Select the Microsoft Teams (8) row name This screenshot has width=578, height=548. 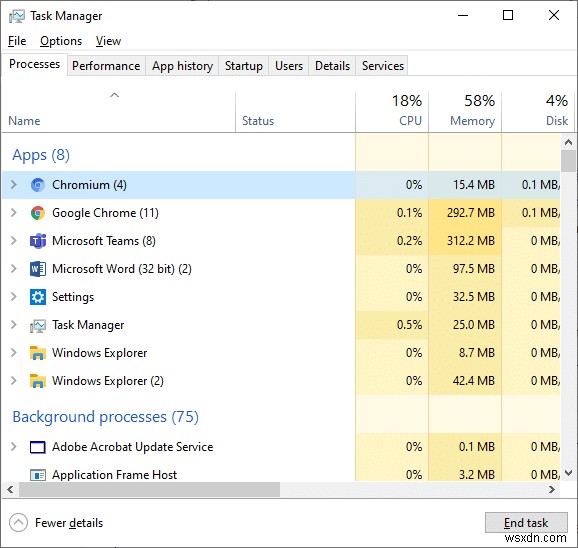(x=104, y=241)
